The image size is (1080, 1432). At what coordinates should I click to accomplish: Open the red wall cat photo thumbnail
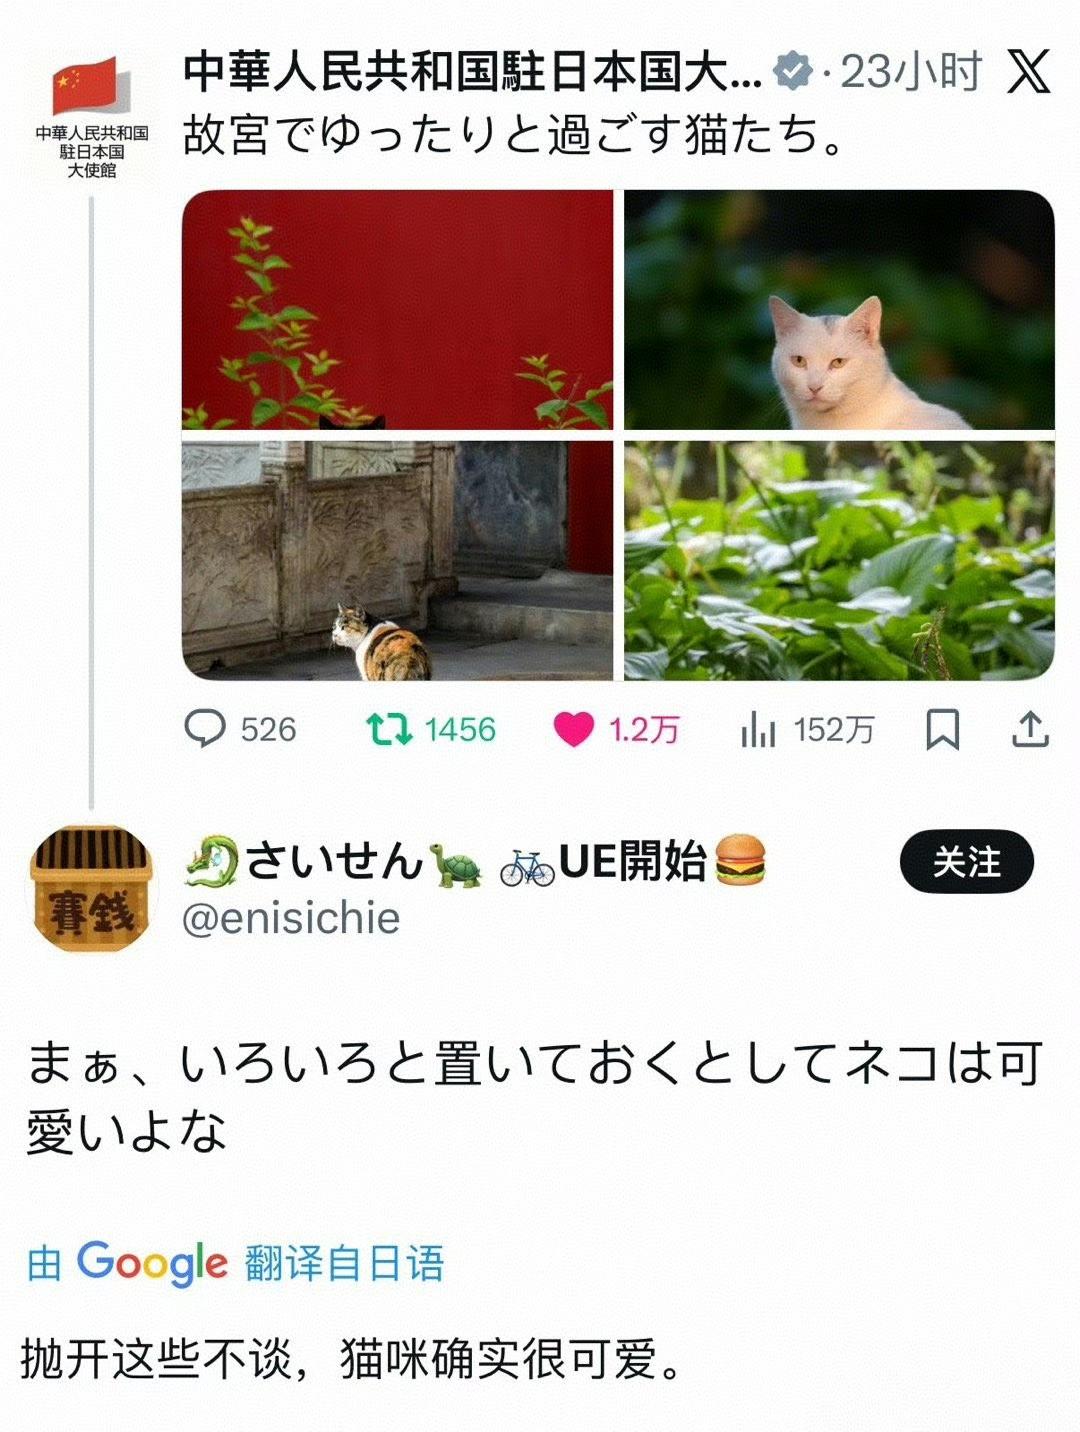coord(397,310)
